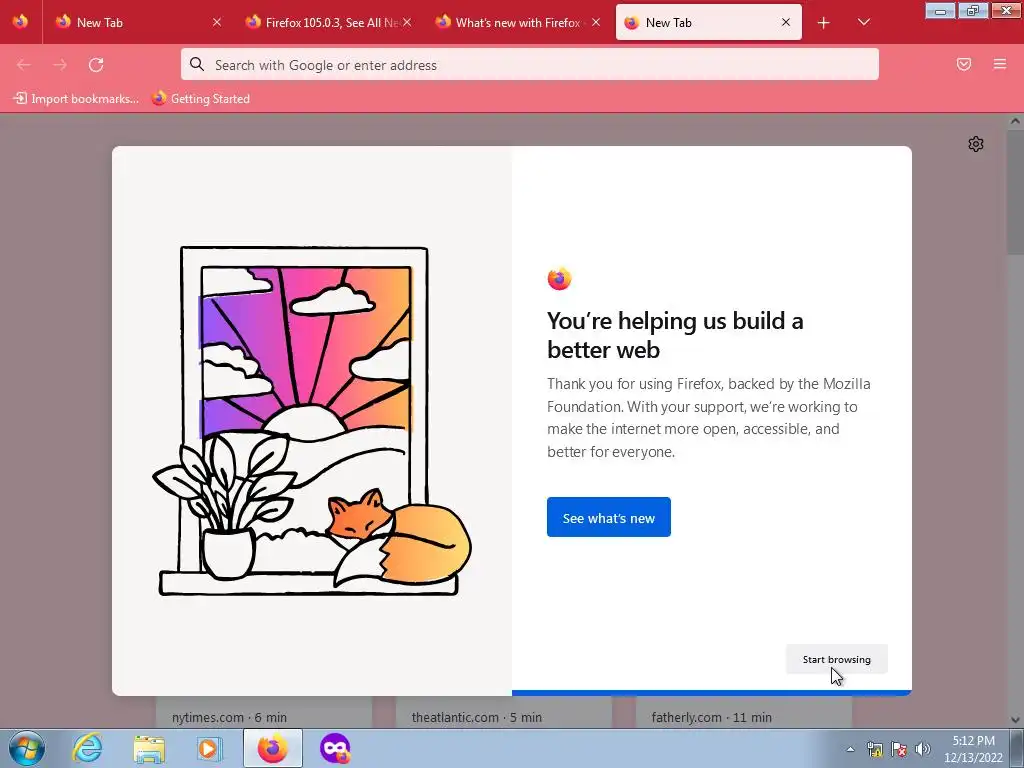Open Windows Explorer from taskbar
The image size is (1024, 768).
[149, 748]
